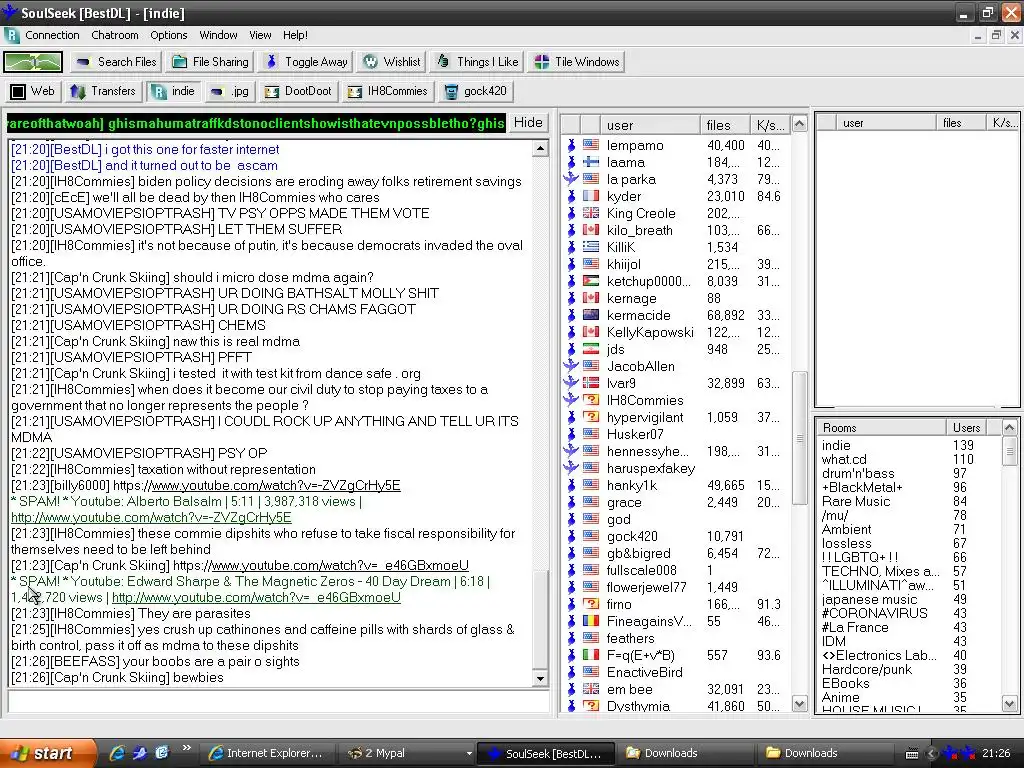Click the flag icon next to kyder
Image resolution: width=1024 pixels, height=768 pixels.
pos(591,196)
